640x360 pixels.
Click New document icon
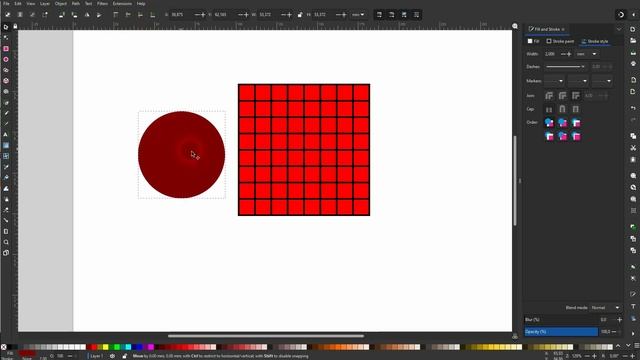[633, 29]
